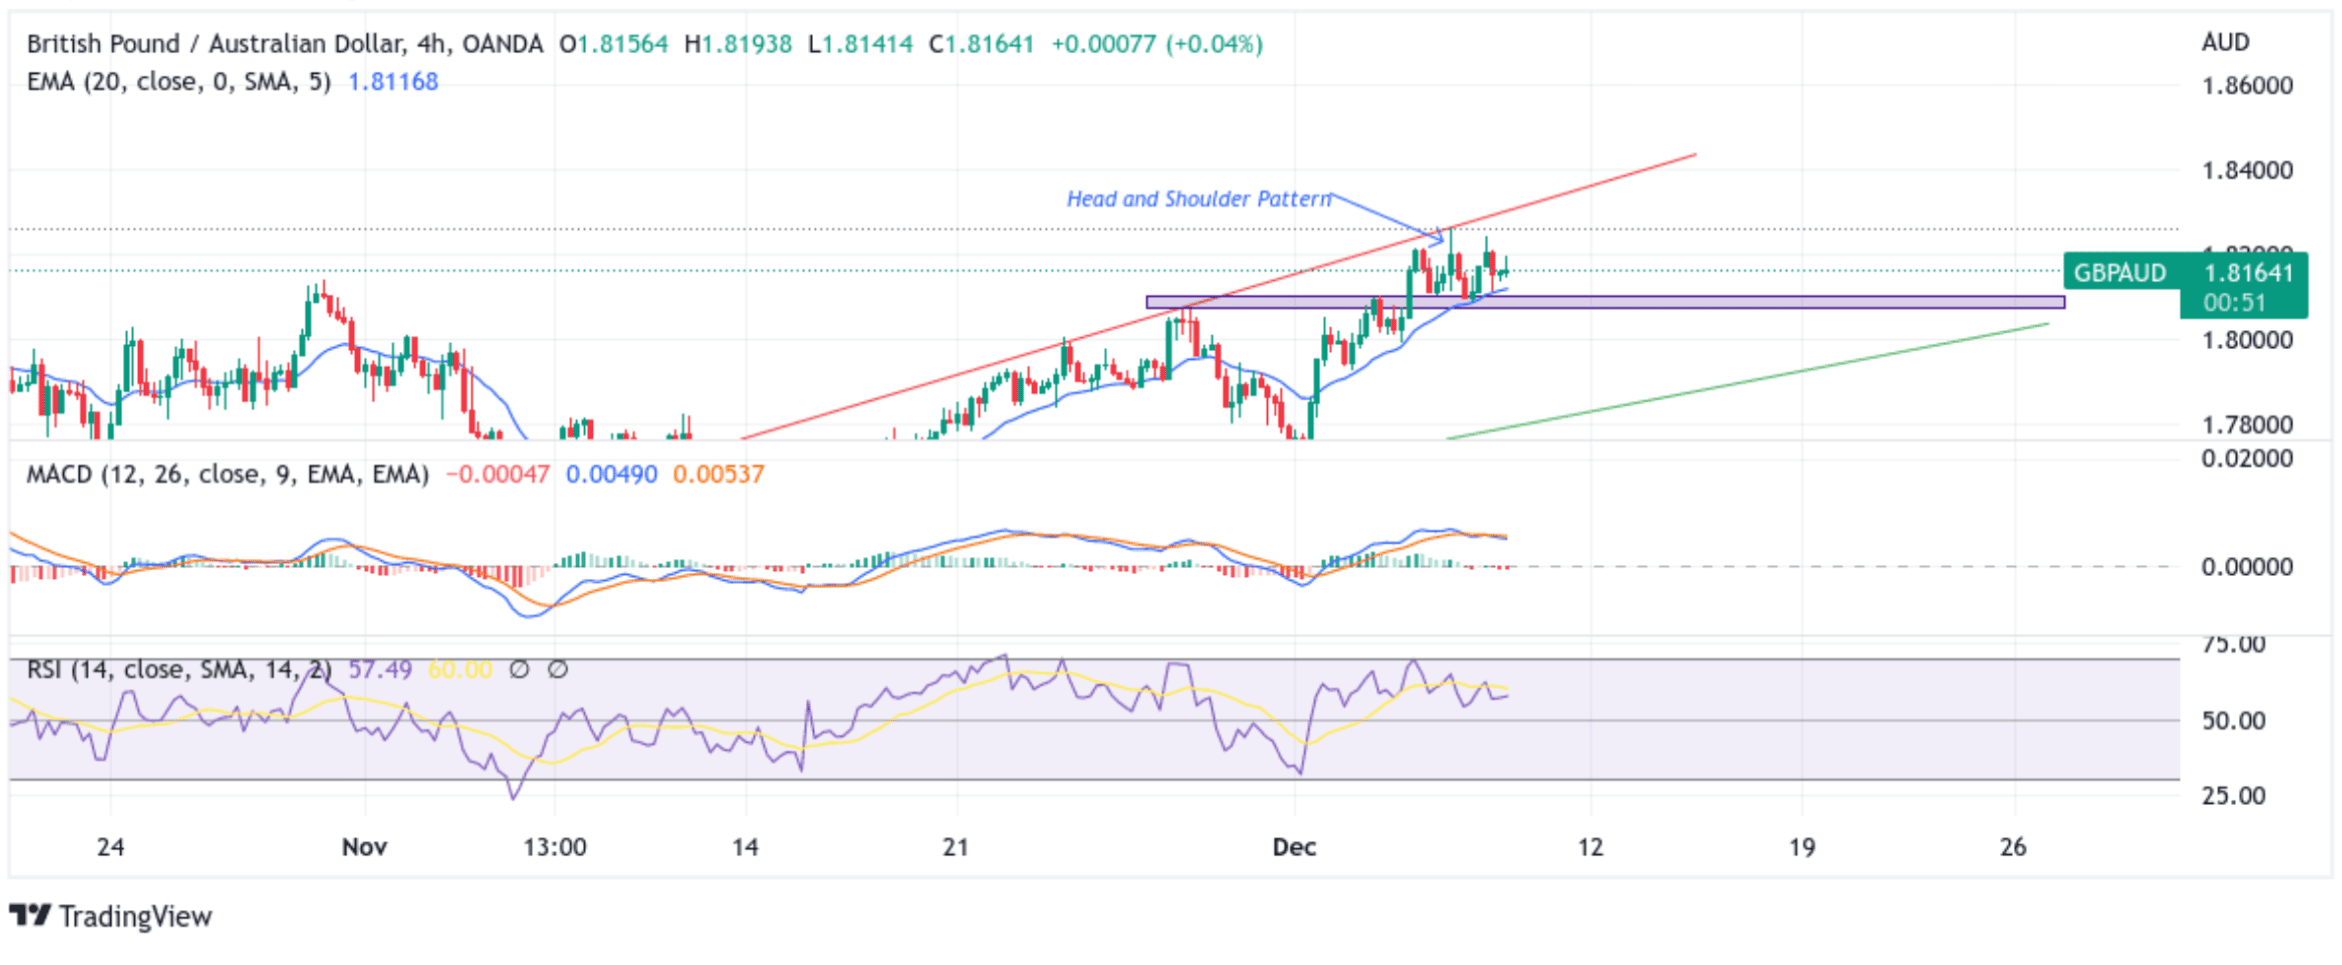
Task: Click the 50.00 RSI axis level
Action: pos(2233,721)
